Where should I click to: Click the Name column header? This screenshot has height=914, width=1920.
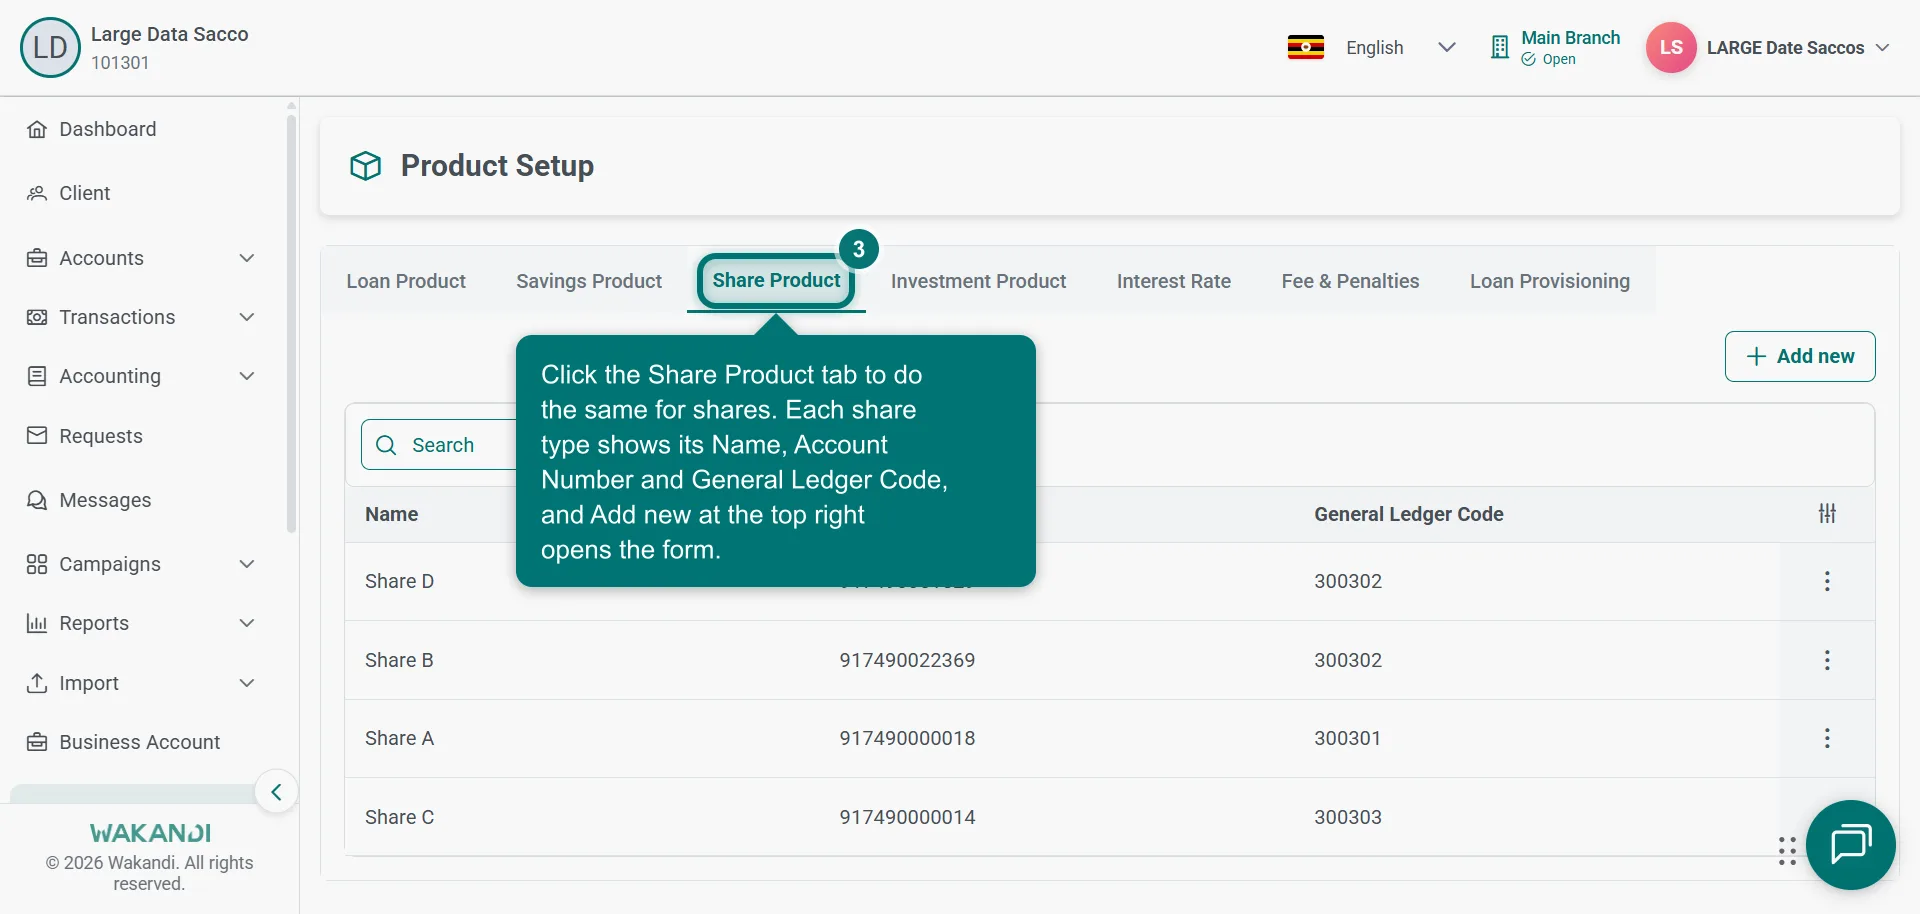pyautogui.click(x=392, y=514)
